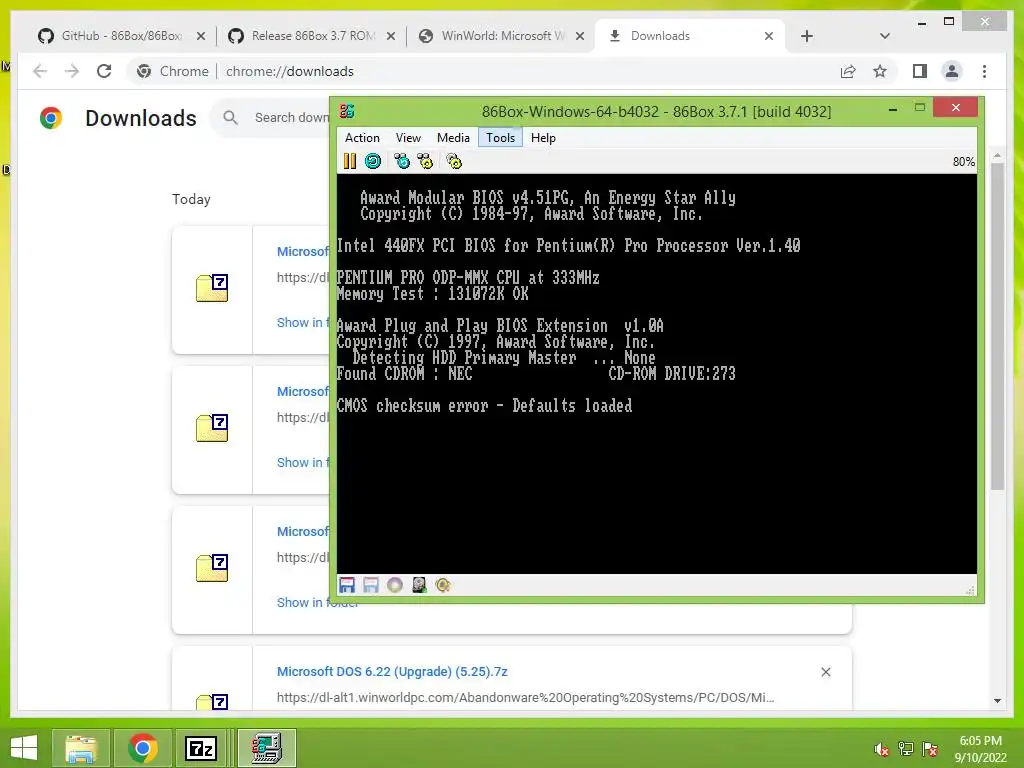Click the dl-alt1.winworldpc.com download URL text
Viewport: 1024px width, 768px height.
[525, 697]
